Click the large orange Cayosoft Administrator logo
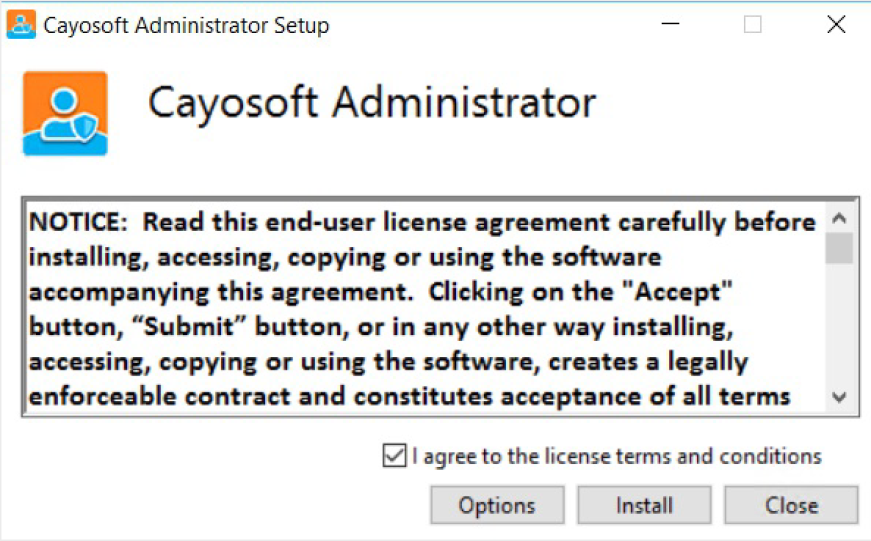This screenshot has height=541, width=871. (x=65, y=113)
